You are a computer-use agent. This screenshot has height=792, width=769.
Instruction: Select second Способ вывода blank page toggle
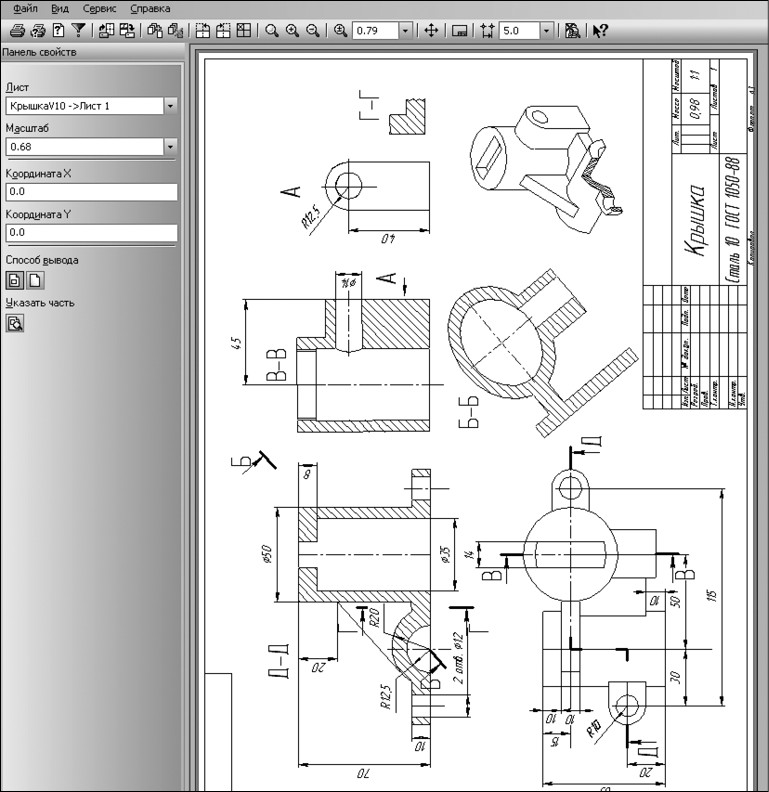(33, 280)
